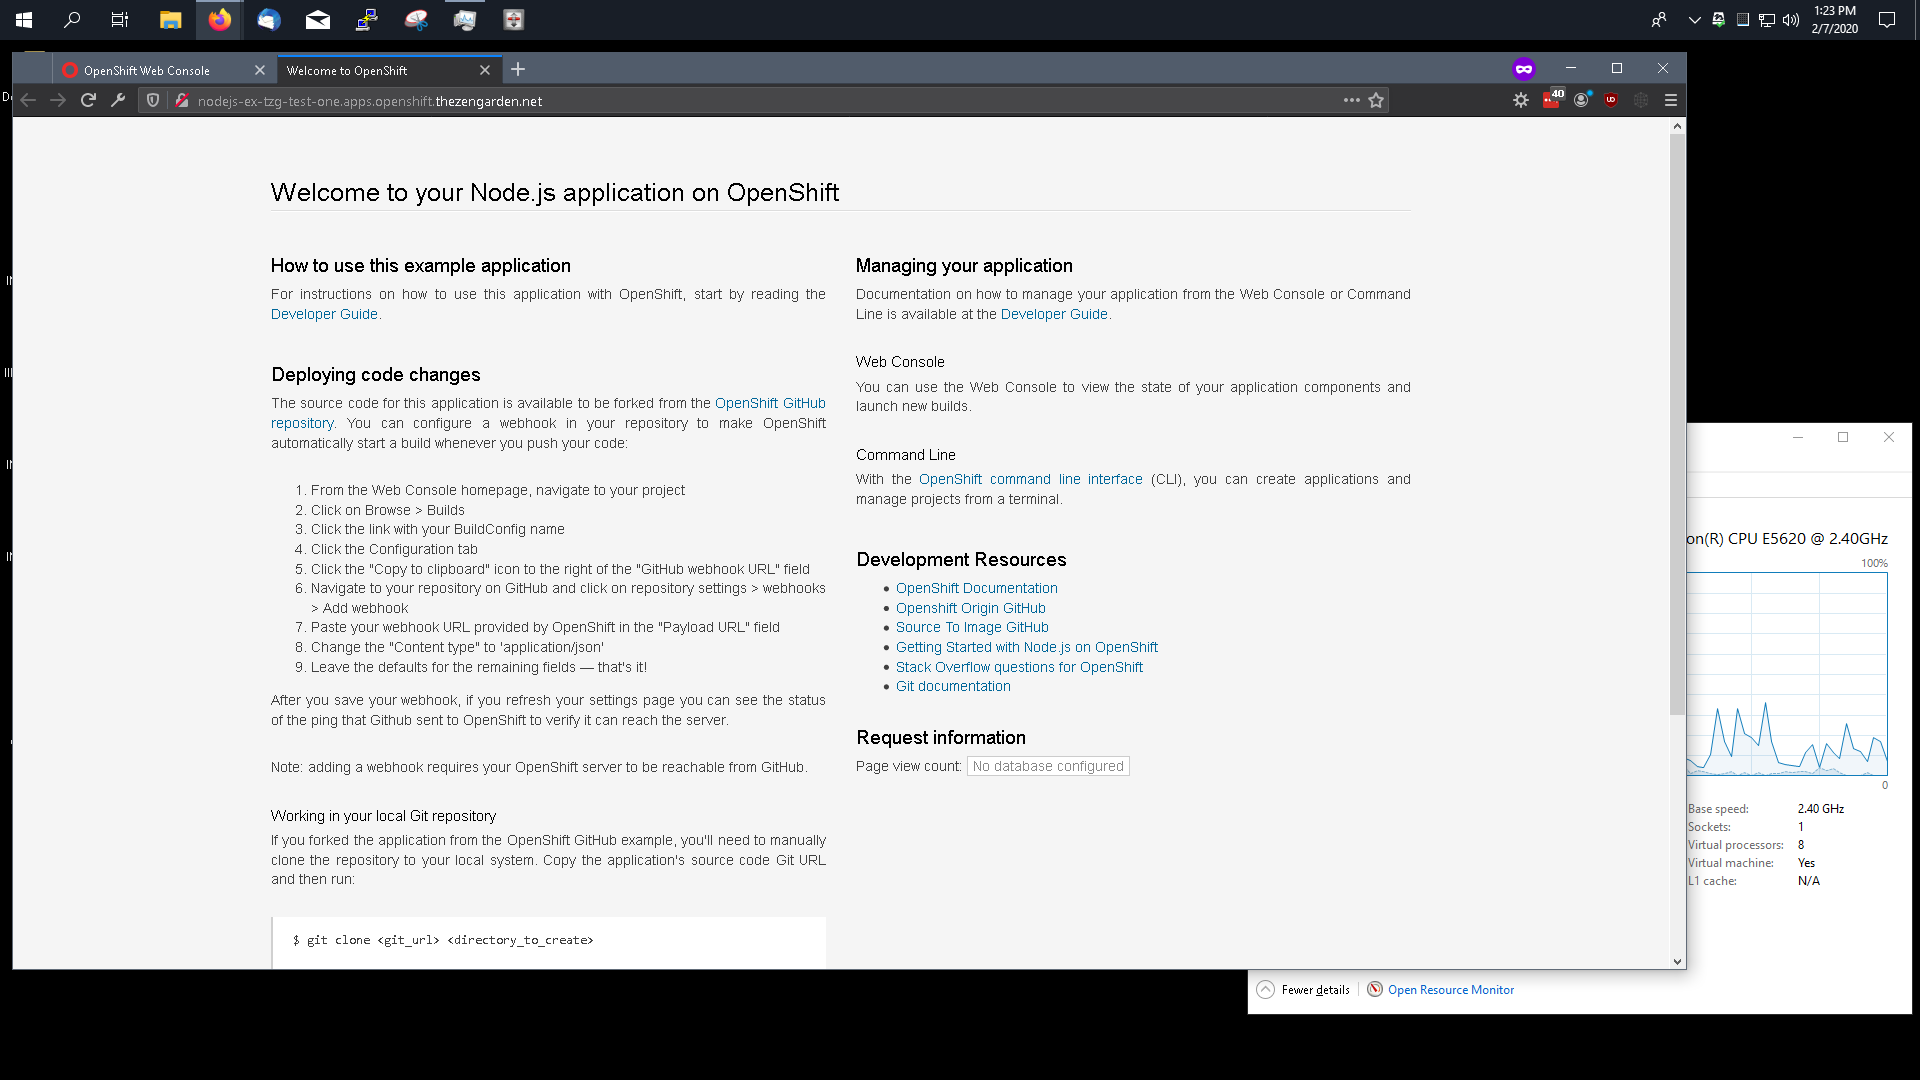
Task: Click the scrollbar up arrow
Action: [x=1677, y=126]
